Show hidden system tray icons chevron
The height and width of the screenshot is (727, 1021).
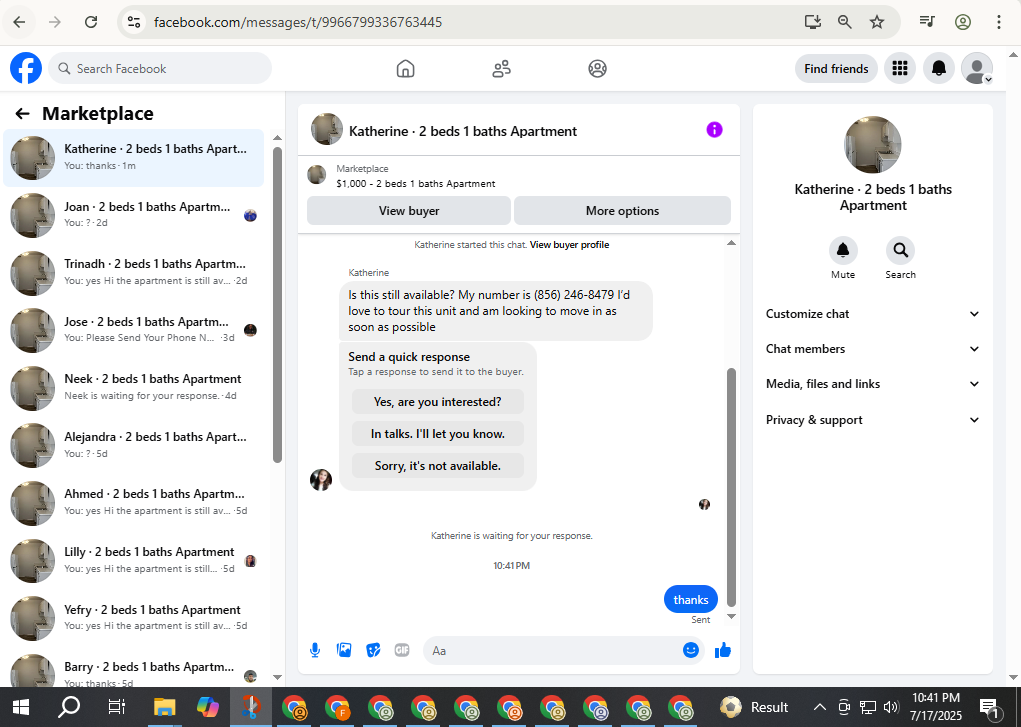tap(820, 707)
